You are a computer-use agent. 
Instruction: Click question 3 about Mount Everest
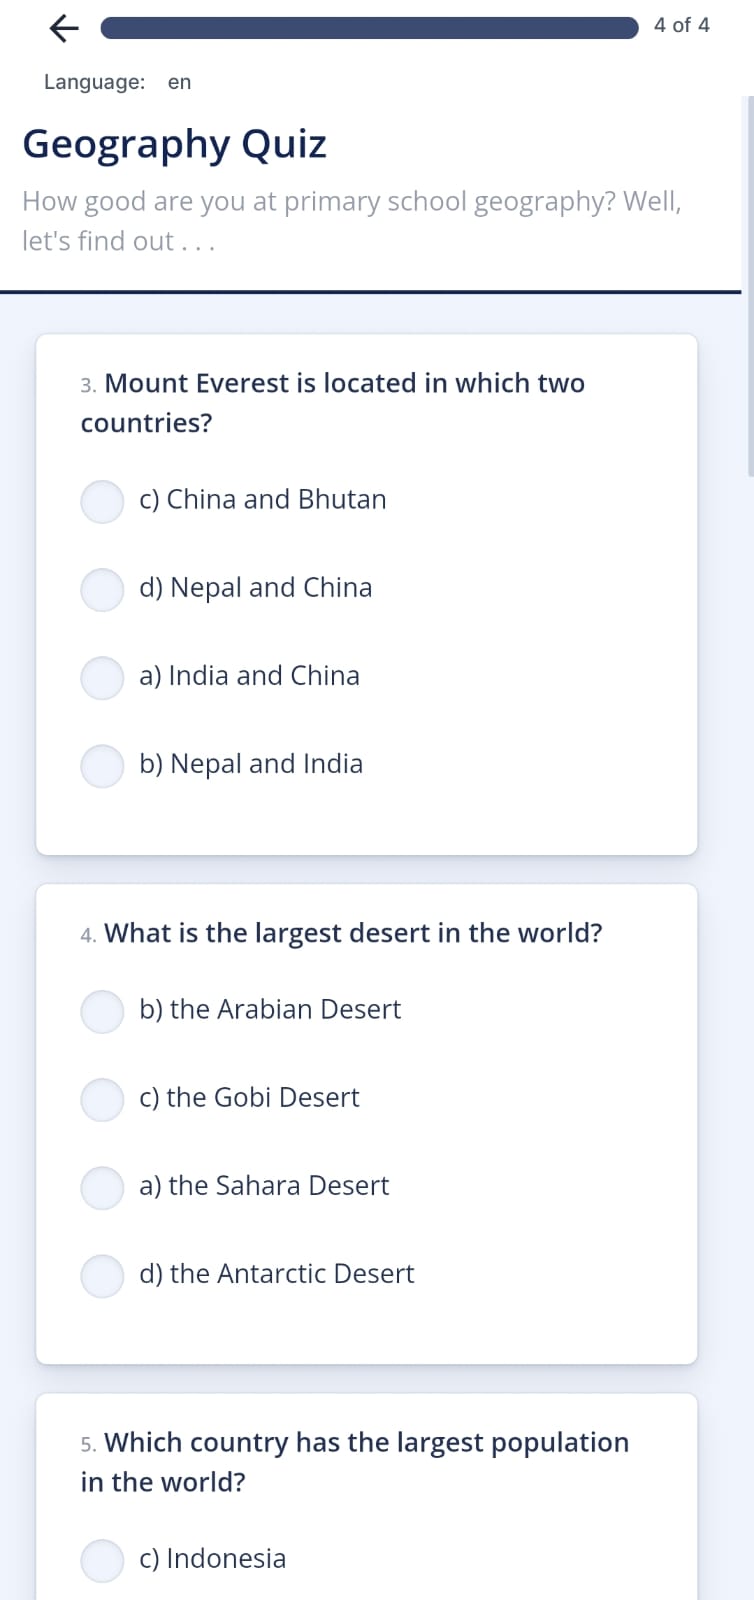[333, 402]
